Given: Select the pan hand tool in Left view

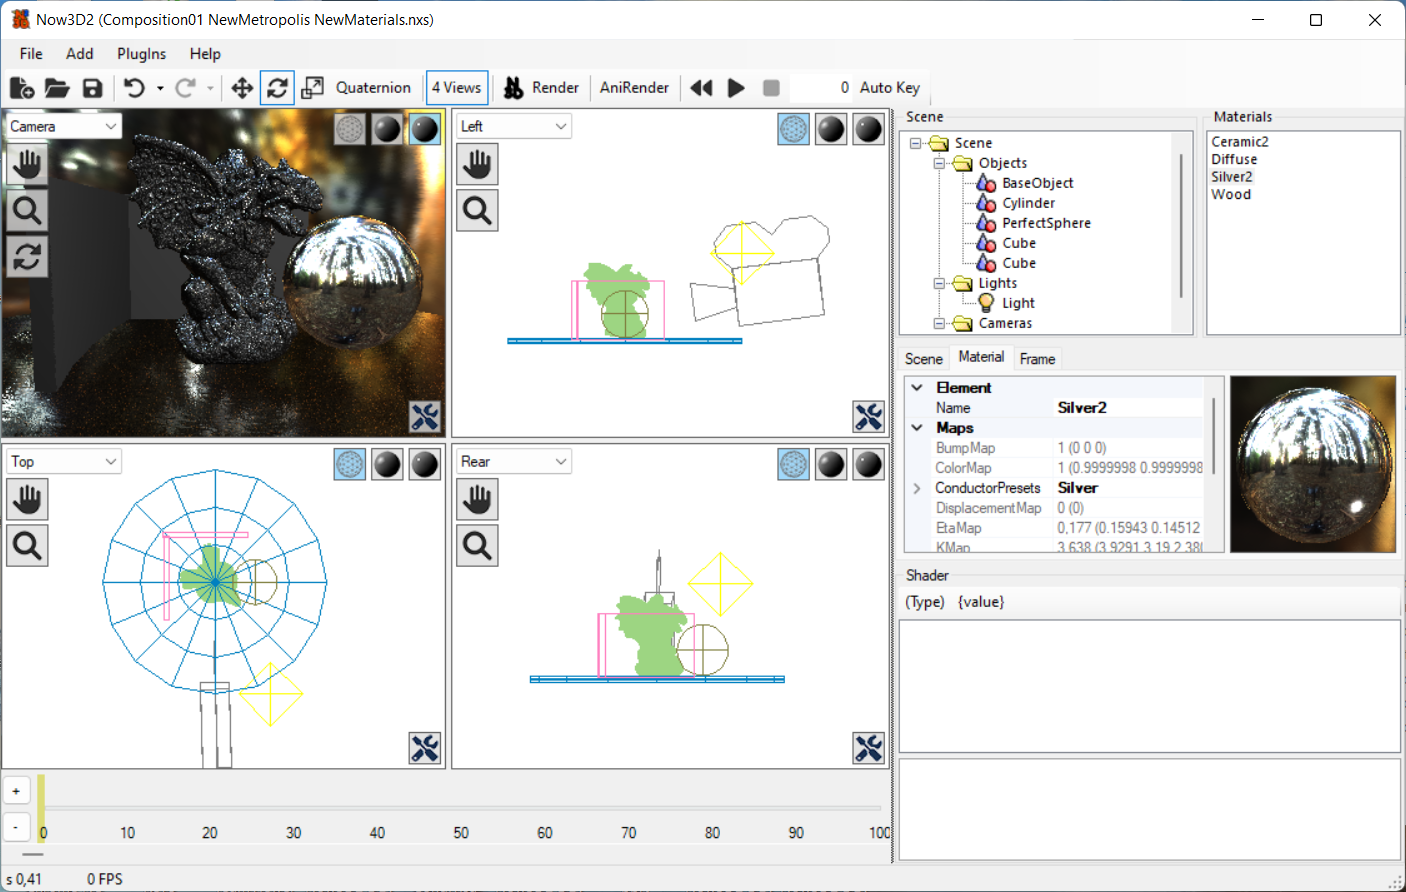Looking at the screenshot, I should [x=477, y=164].
